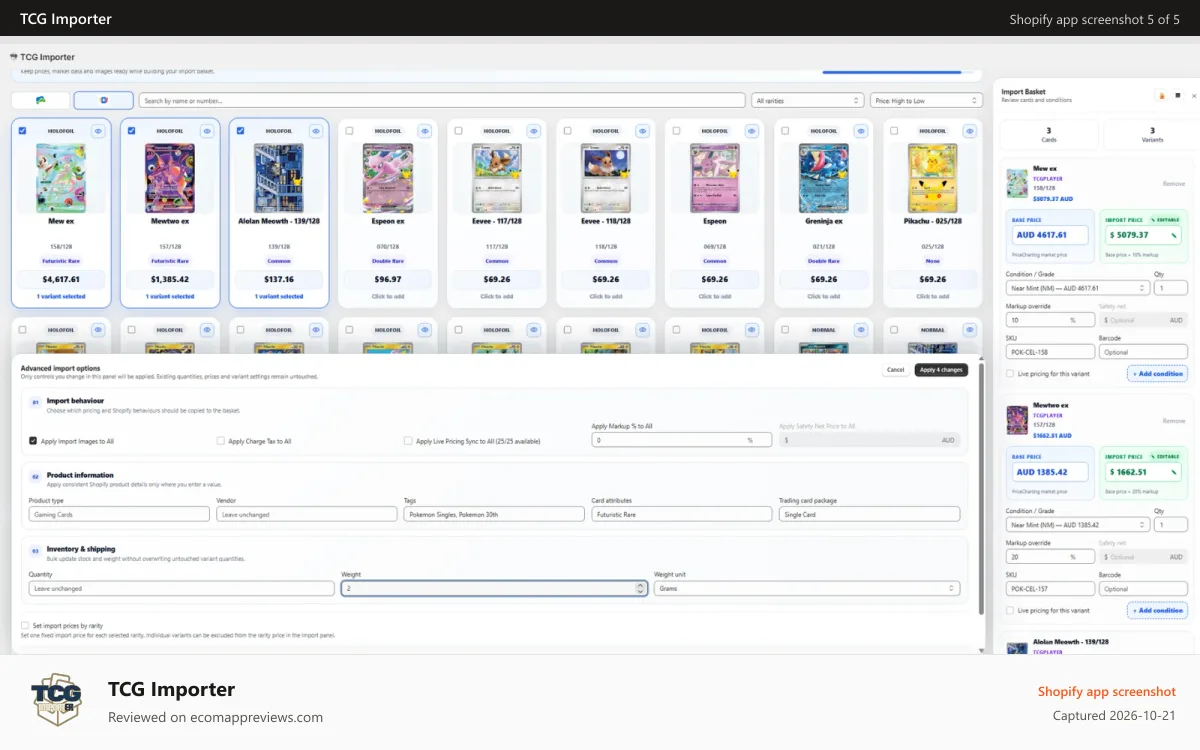The height and width of the screenshot is (750, 1200).
Task: Click Mew ex thumbnail in Import Basket
Action: [x=1017, y=183]
